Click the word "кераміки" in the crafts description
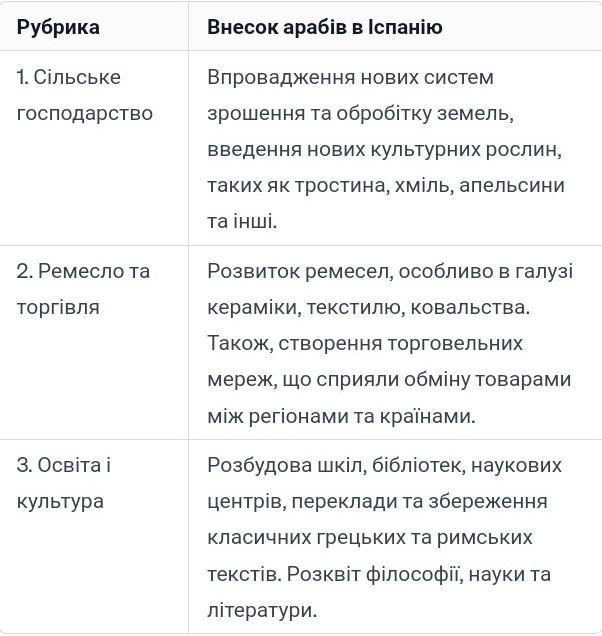 pos(248,307)
